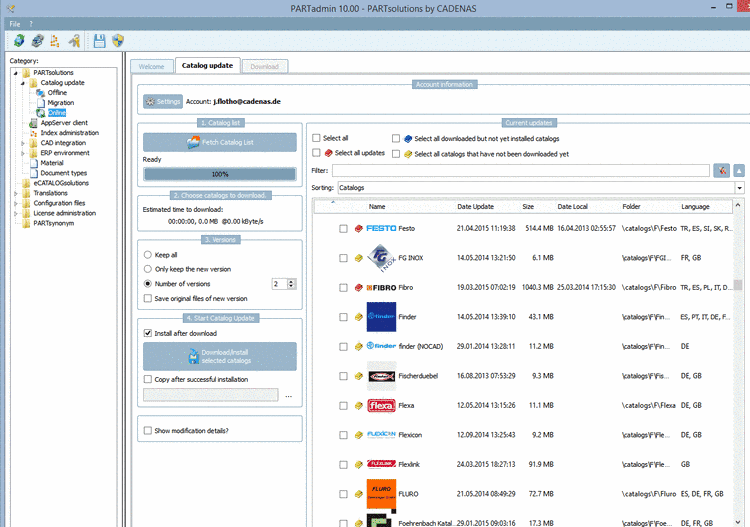
Task: Click the Index administration tree icon
Action: pos(33,133)
